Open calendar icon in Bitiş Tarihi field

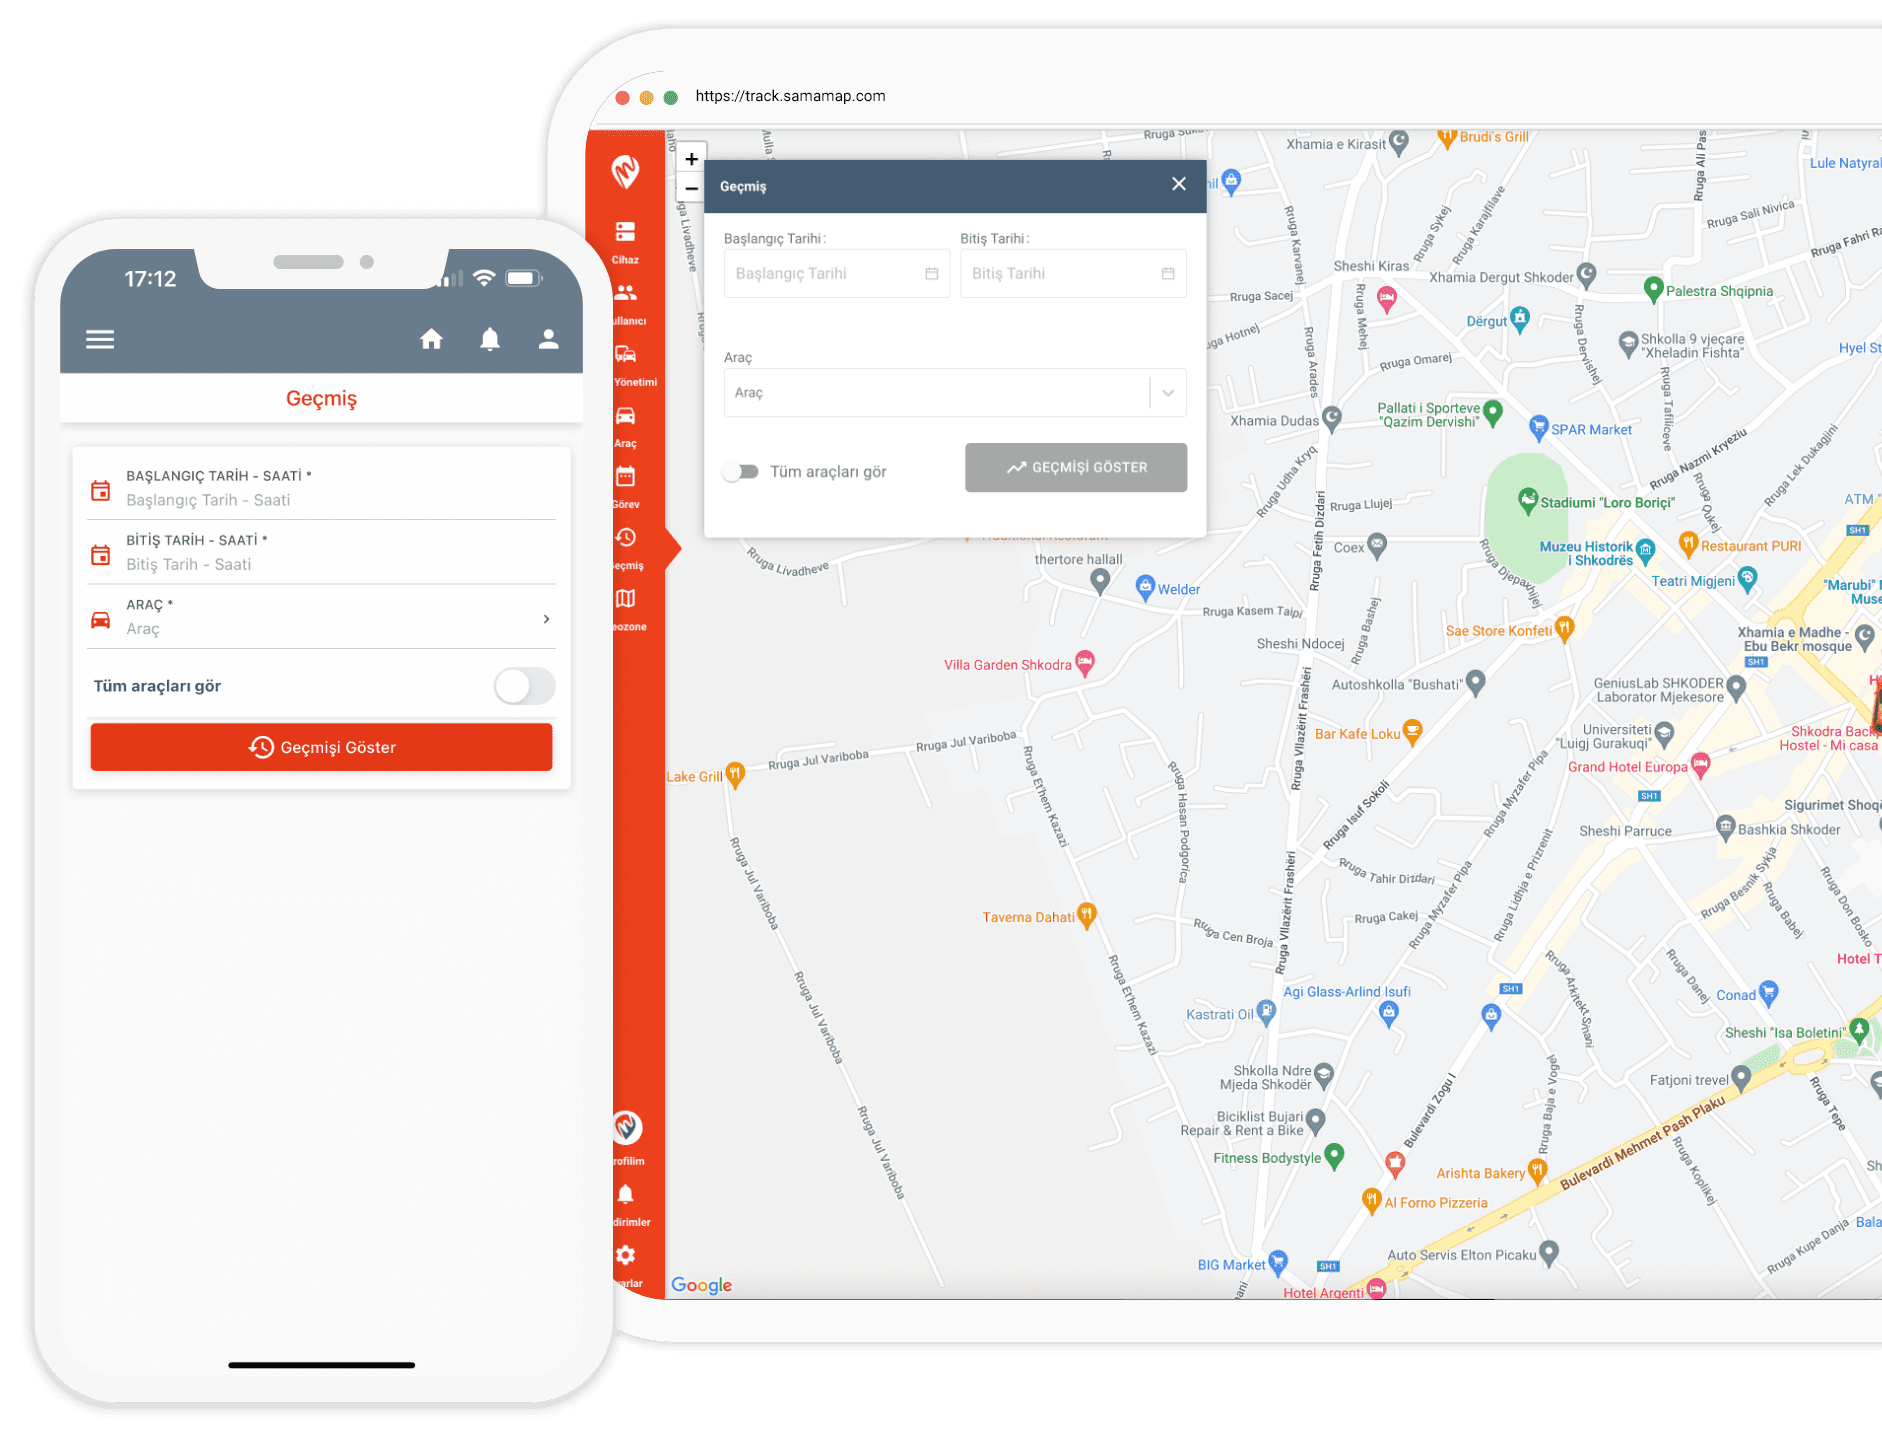pos(1168,273)
